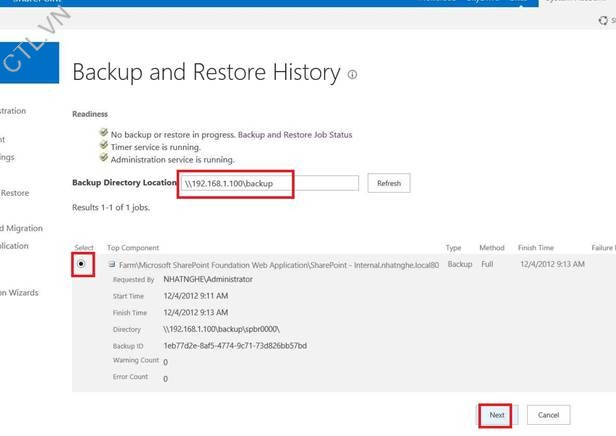Click the Backup type cell
Screen dimensions: 616x436
460,264
